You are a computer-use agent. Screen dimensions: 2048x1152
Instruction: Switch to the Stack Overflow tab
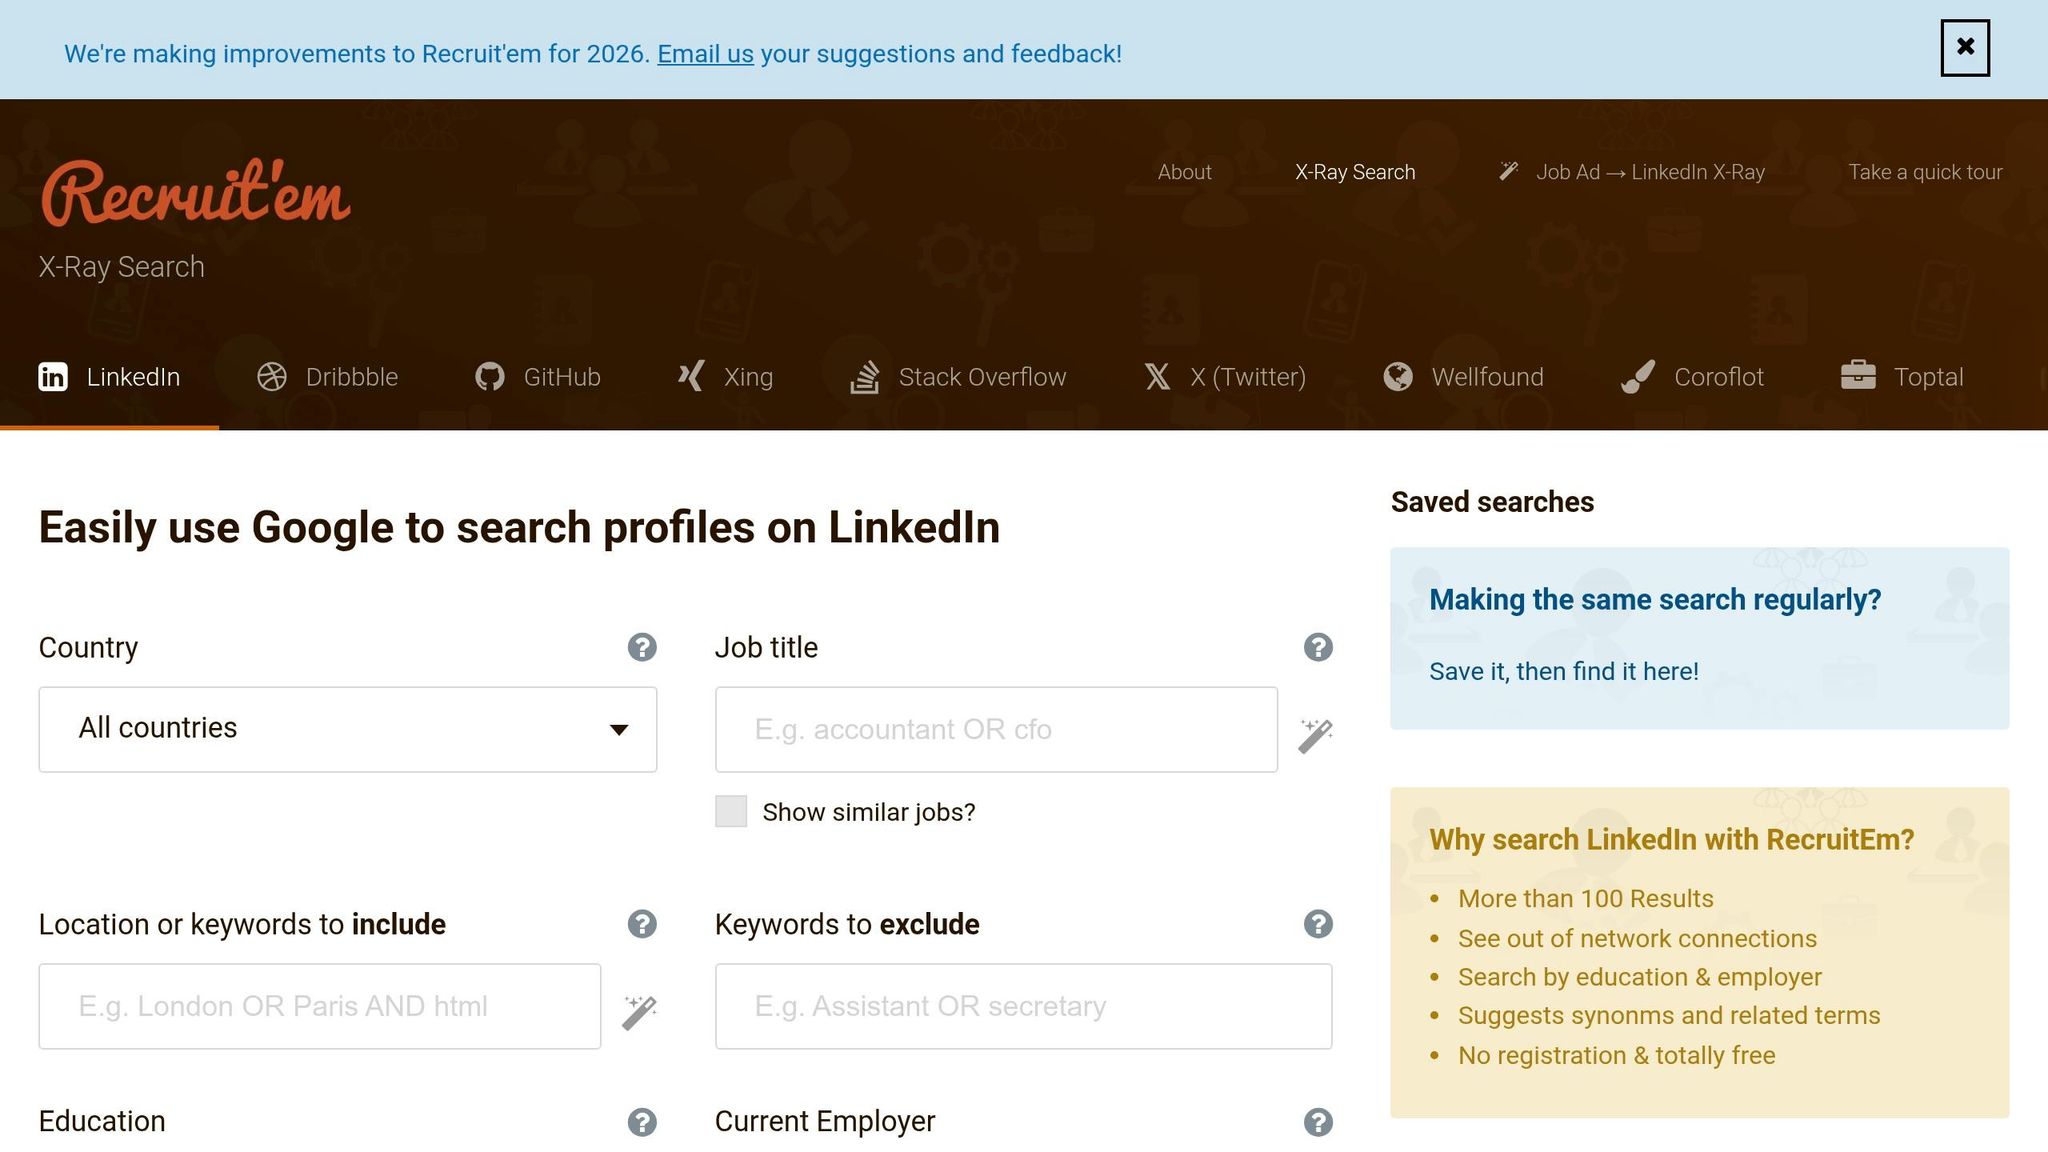click(x=958, y=377)
